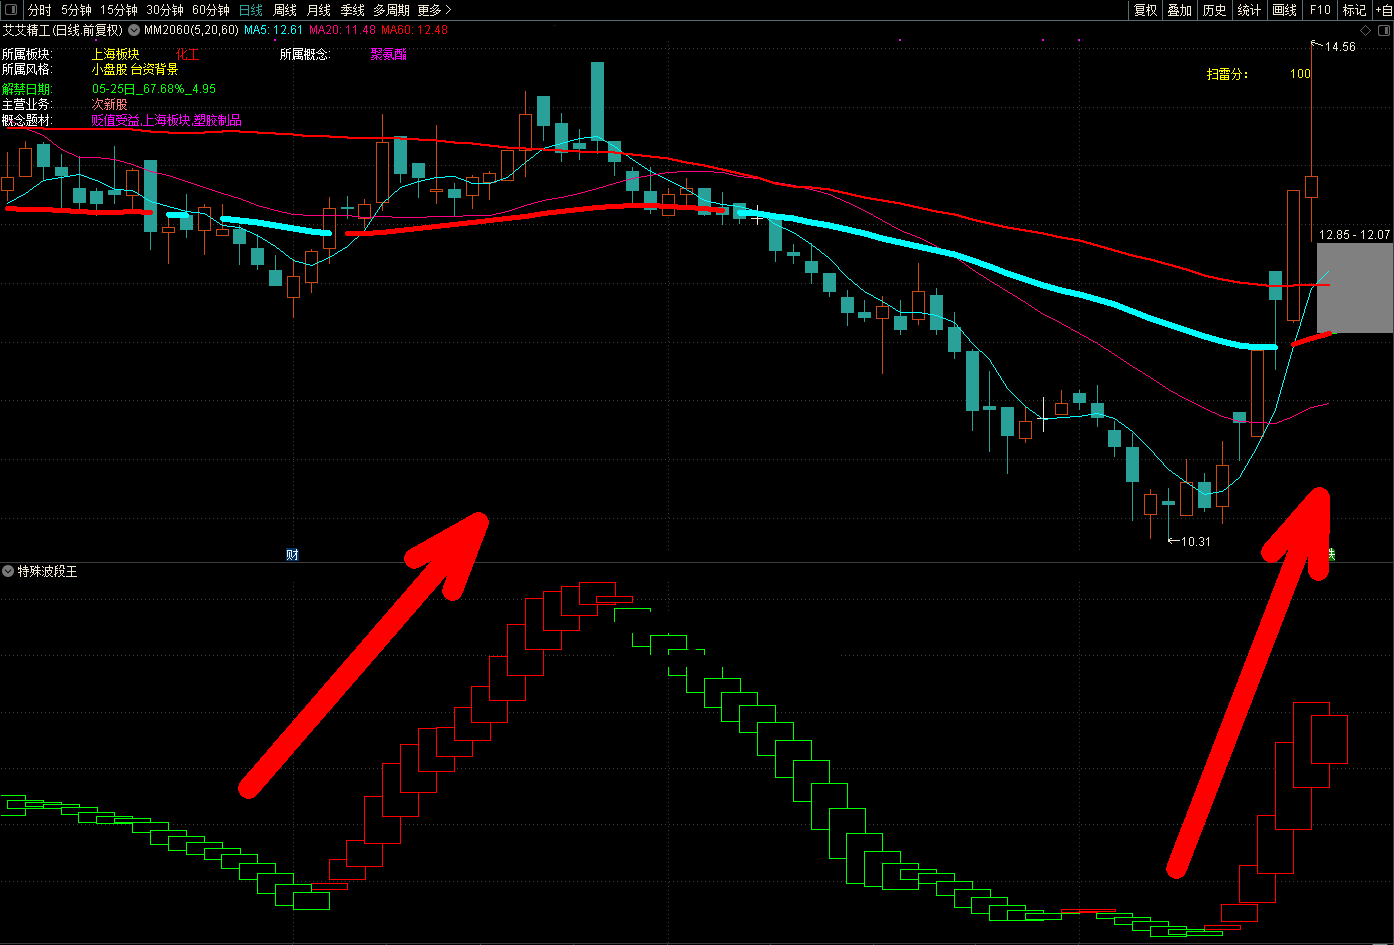Screen dimensions: 1394x945
Task: Select the 15分钟 period tab
Action: pos(118,10)
